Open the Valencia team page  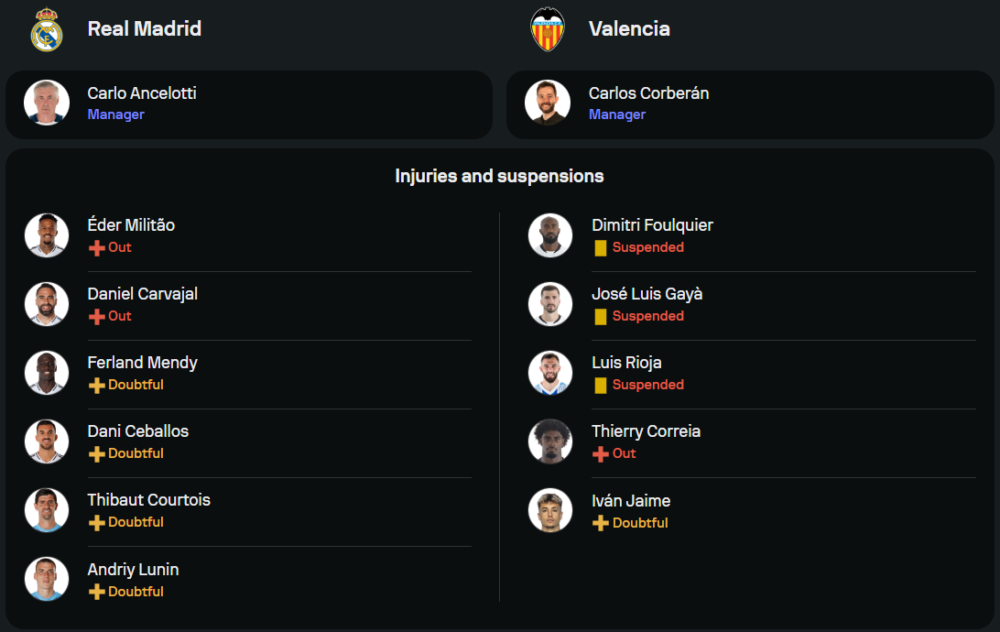click(x=629, y=29)
